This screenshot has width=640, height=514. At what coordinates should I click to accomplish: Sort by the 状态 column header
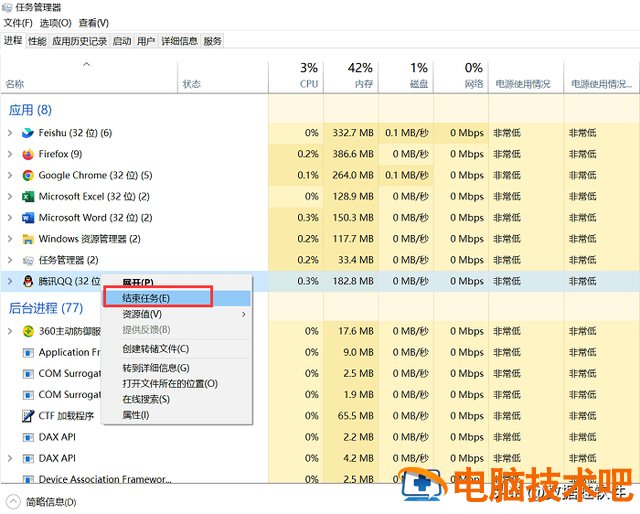tap(223, 76)
